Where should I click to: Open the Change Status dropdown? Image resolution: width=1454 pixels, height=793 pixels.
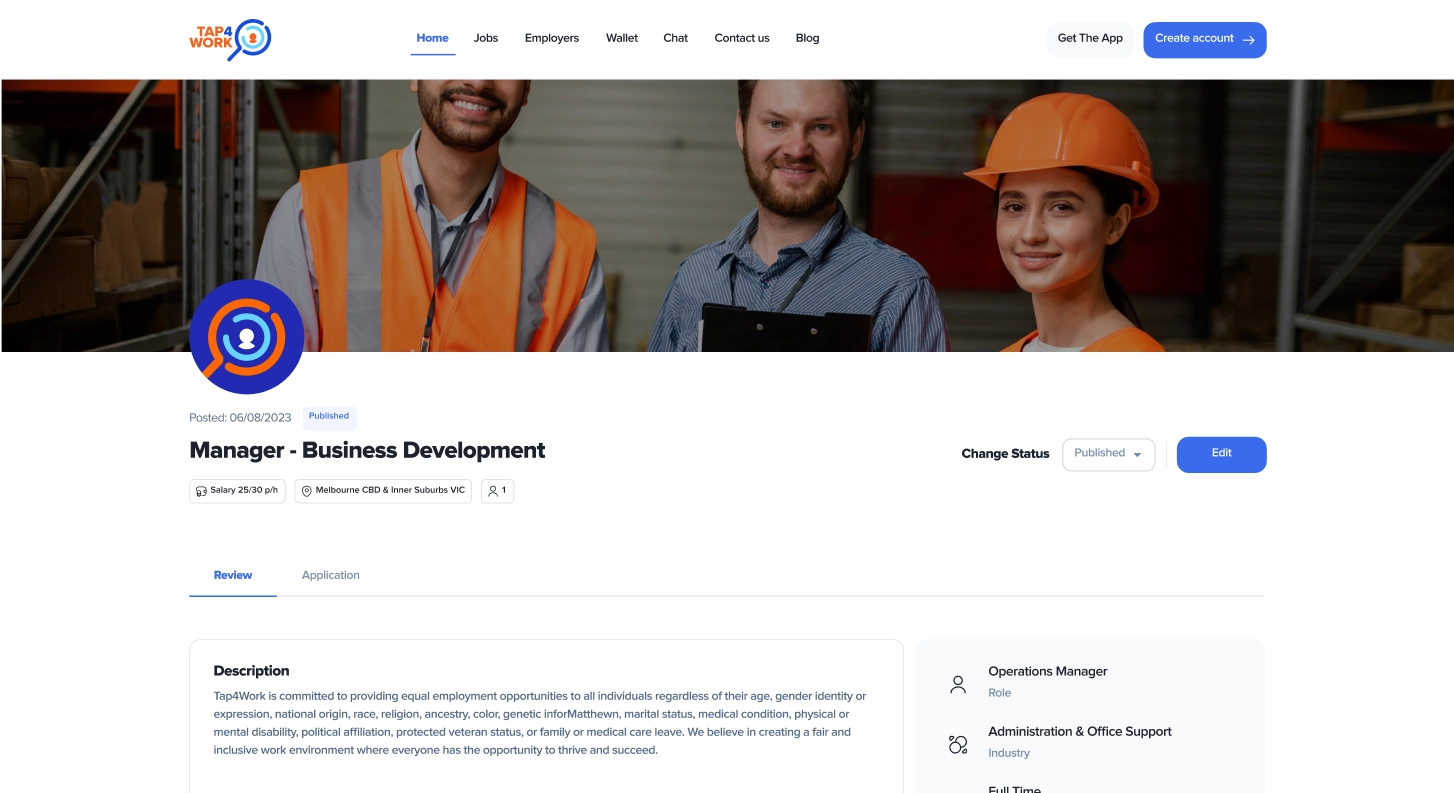tap(1108, 454)
